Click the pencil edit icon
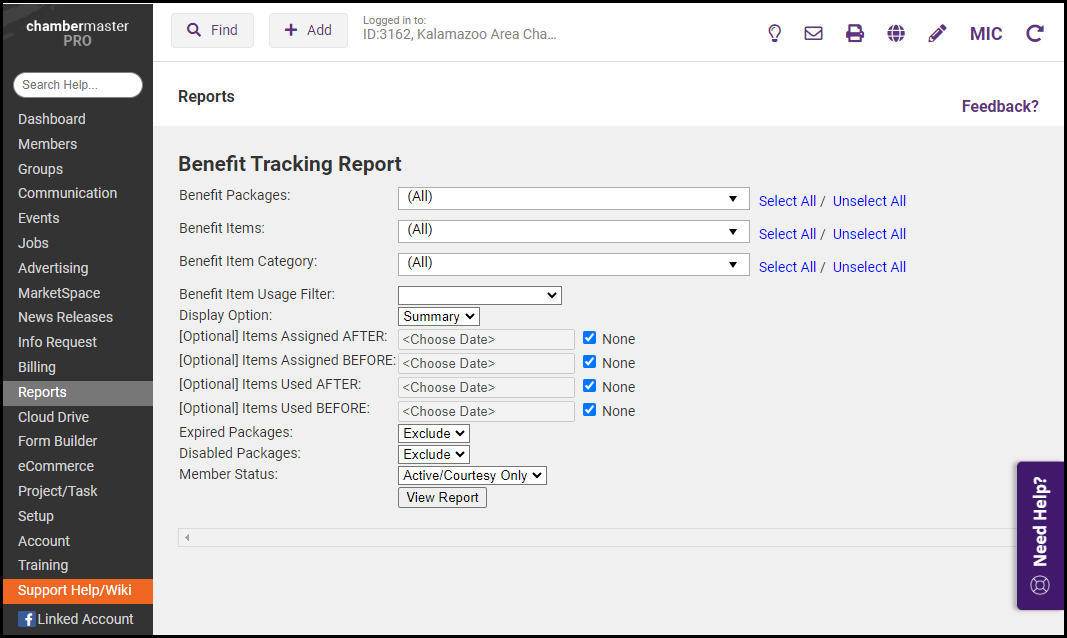This screenshot has height=638, width=1067. [x=937, y=33]
